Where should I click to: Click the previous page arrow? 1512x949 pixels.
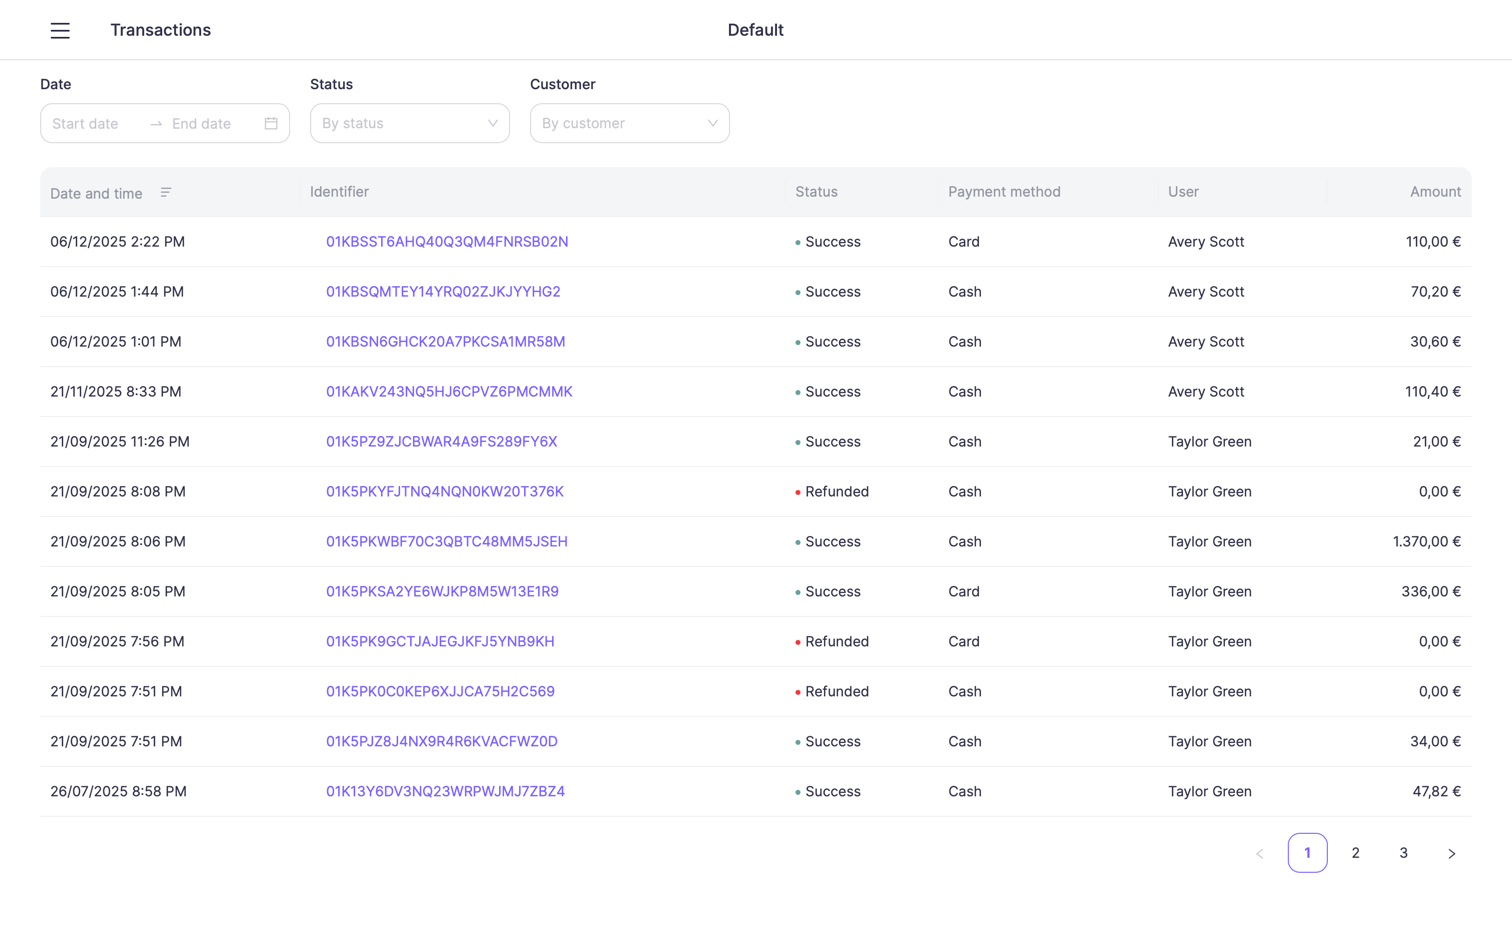coord(1259,853)
